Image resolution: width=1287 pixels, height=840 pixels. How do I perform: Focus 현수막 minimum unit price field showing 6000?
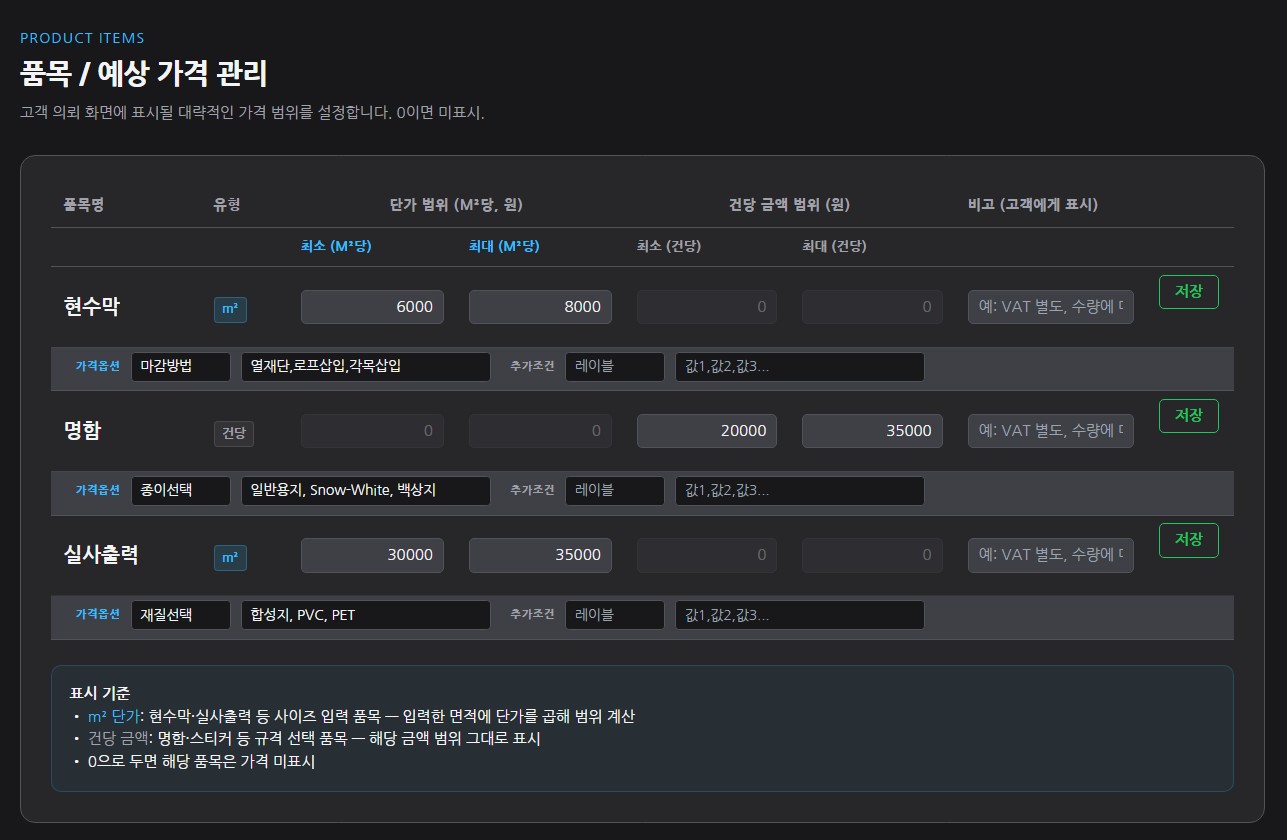click(x=372, y=307)
